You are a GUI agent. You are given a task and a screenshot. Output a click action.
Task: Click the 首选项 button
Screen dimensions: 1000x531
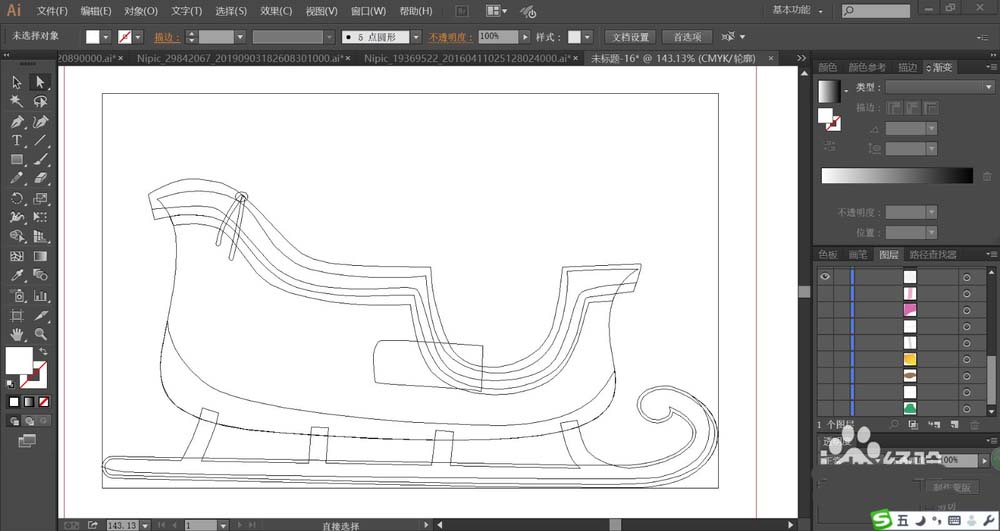[687, 37]
